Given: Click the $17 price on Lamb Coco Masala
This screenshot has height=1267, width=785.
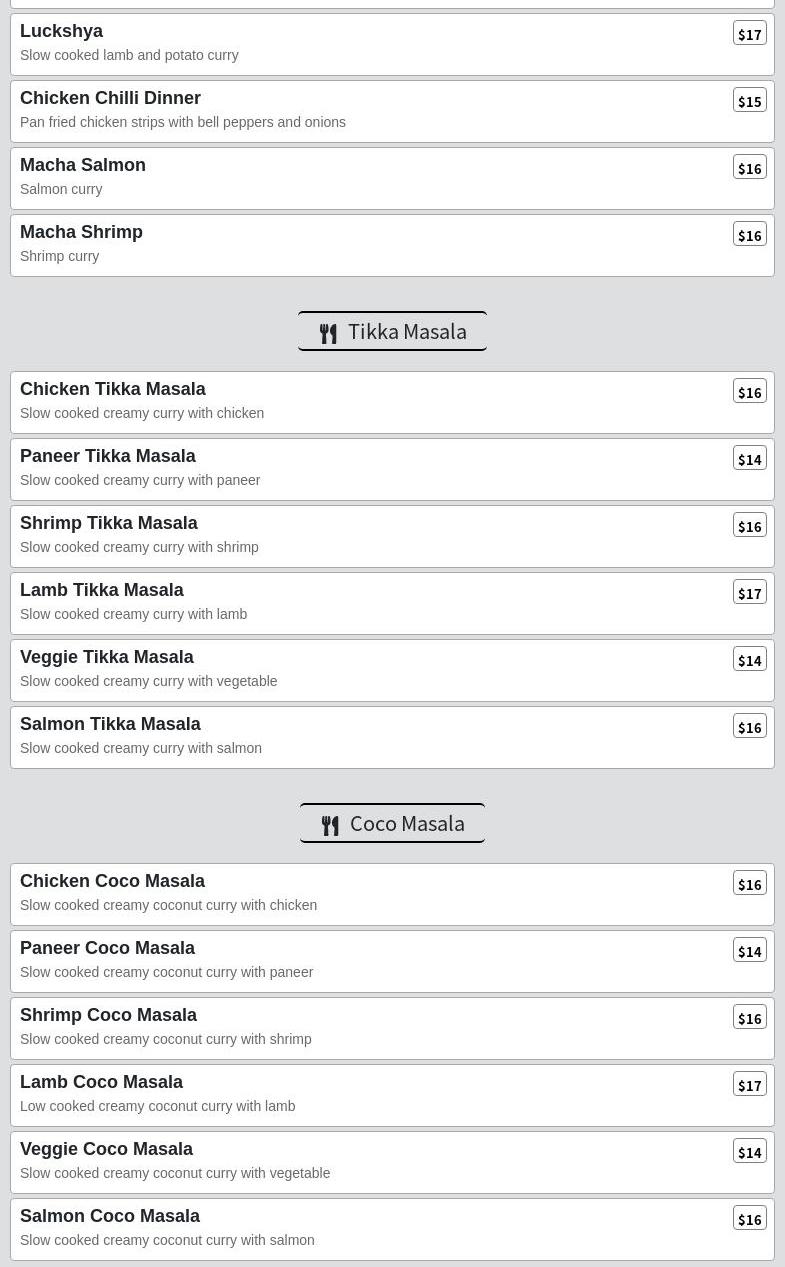Looking at the screenshot, I should tap(749, 1085).
